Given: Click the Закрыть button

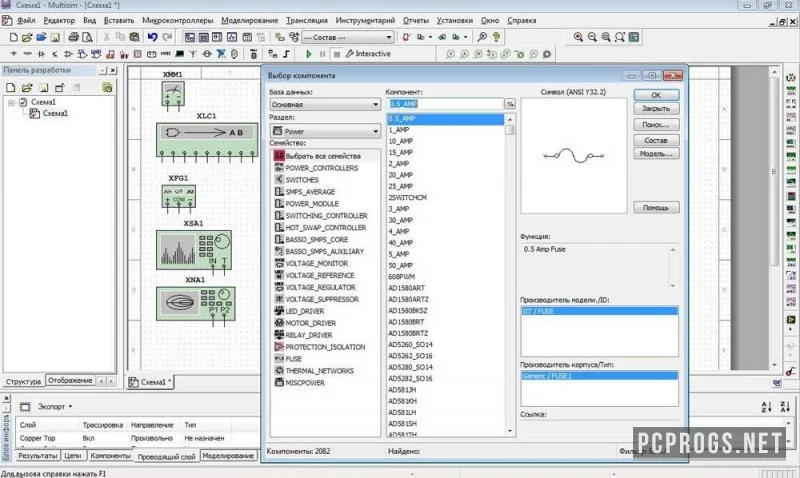Looking at the screenshot, I should coord(656,109).
